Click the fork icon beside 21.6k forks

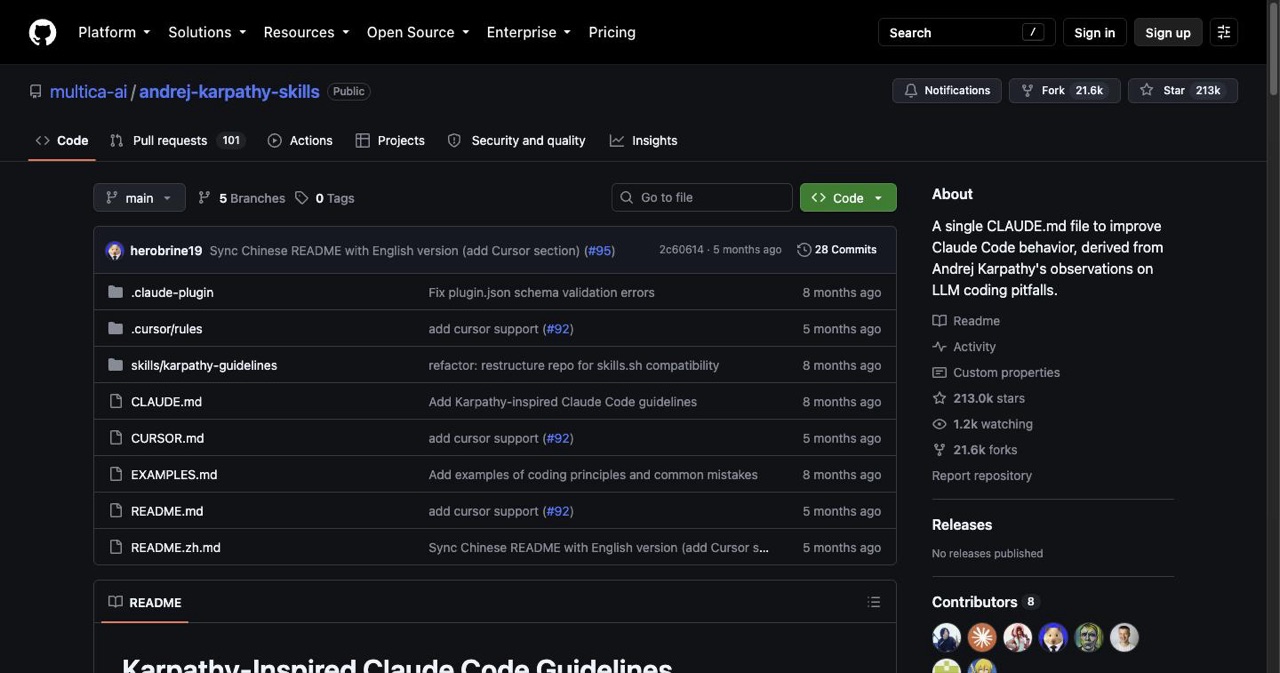tap(939, 450)
